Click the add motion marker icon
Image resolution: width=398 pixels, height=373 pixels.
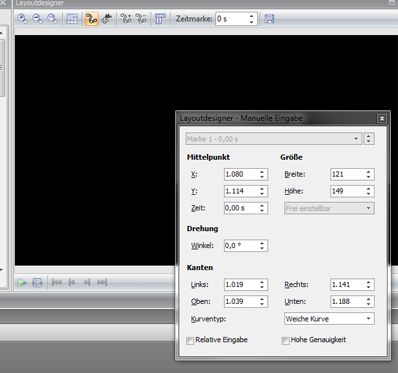(x=126, y=19)
